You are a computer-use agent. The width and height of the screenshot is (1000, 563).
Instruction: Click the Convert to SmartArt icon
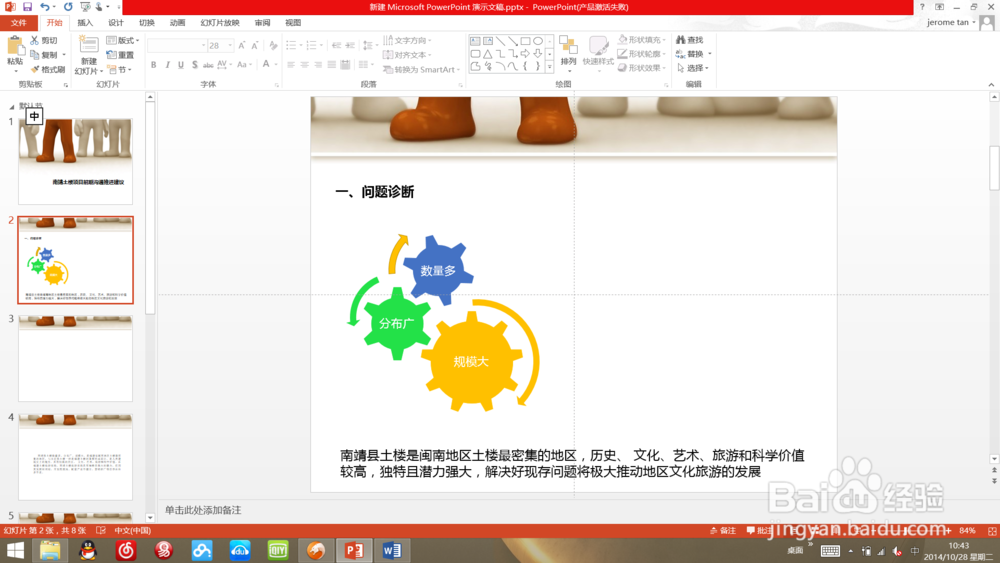tap(387, 69)
